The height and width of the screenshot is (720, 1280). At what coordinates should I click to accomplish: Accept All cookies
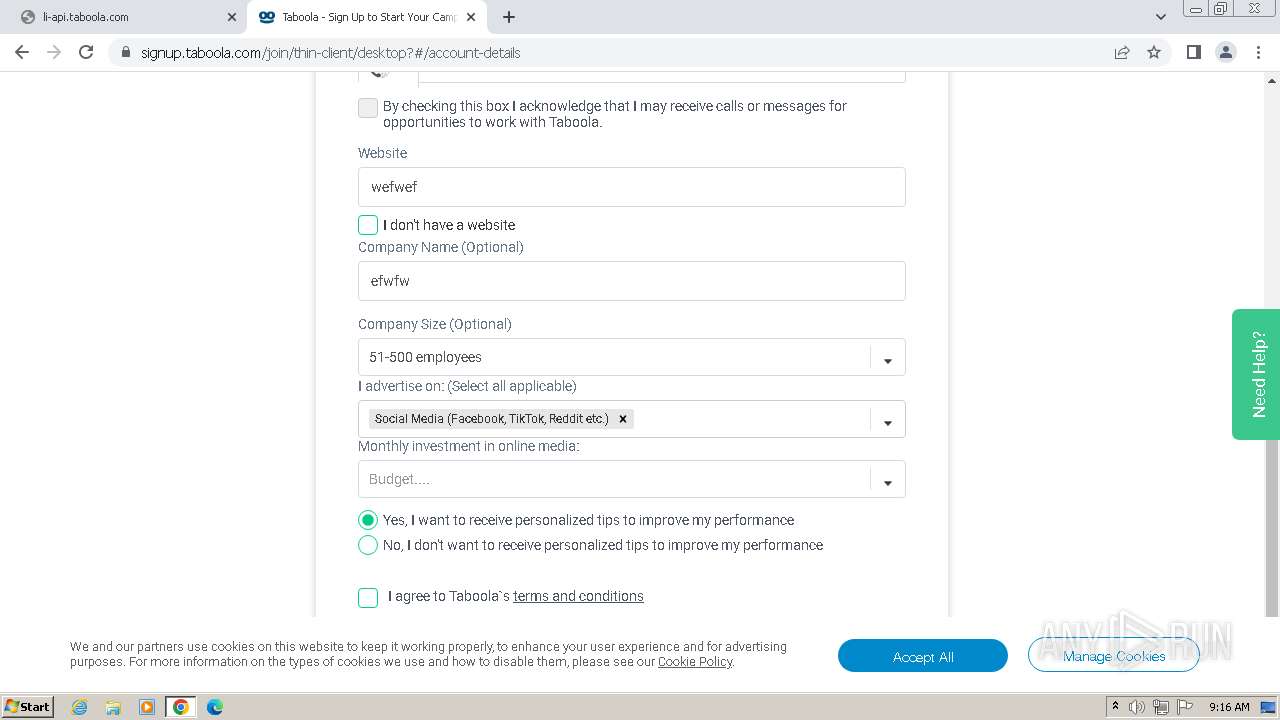923,656
